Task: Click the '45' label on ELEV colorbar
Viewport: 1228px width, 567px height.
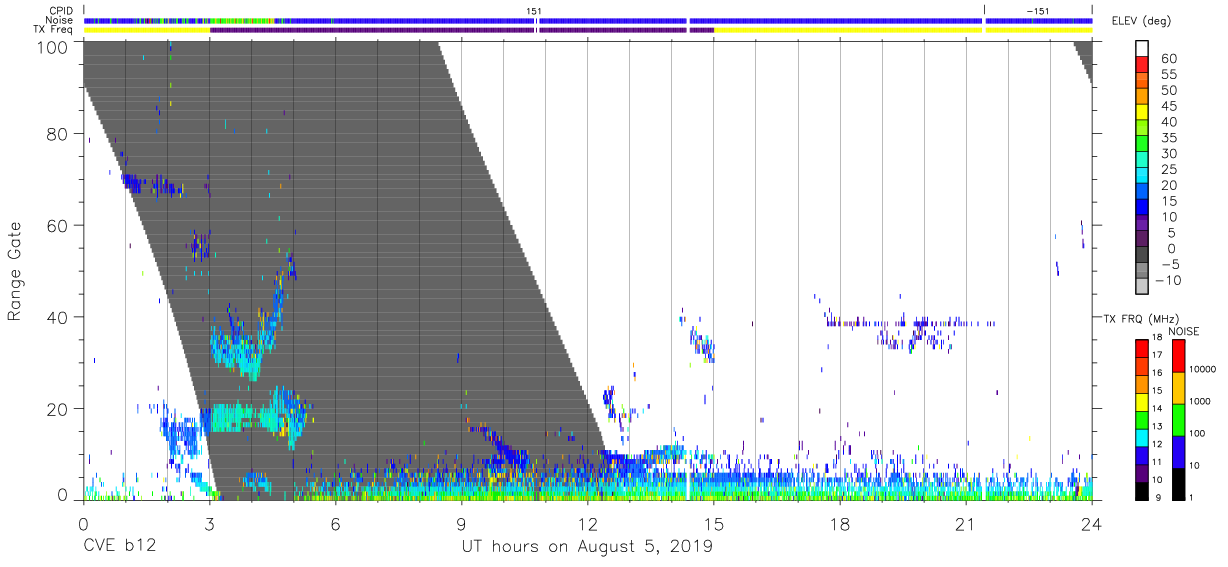Action: click(1168, 107)
